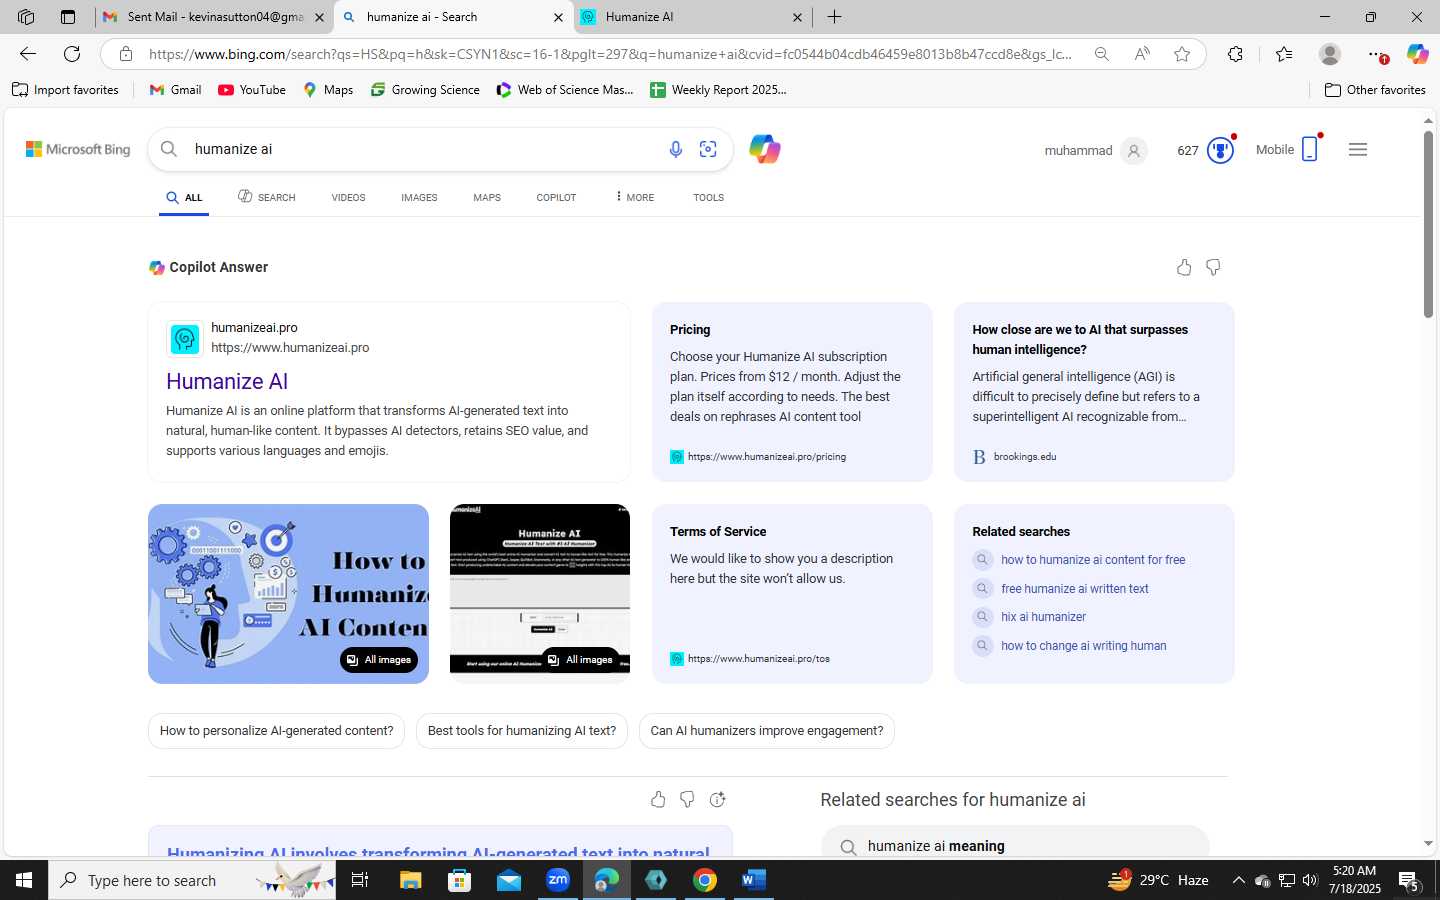
Task: Open the Humanize AI result title link
Action: (227, 381)
